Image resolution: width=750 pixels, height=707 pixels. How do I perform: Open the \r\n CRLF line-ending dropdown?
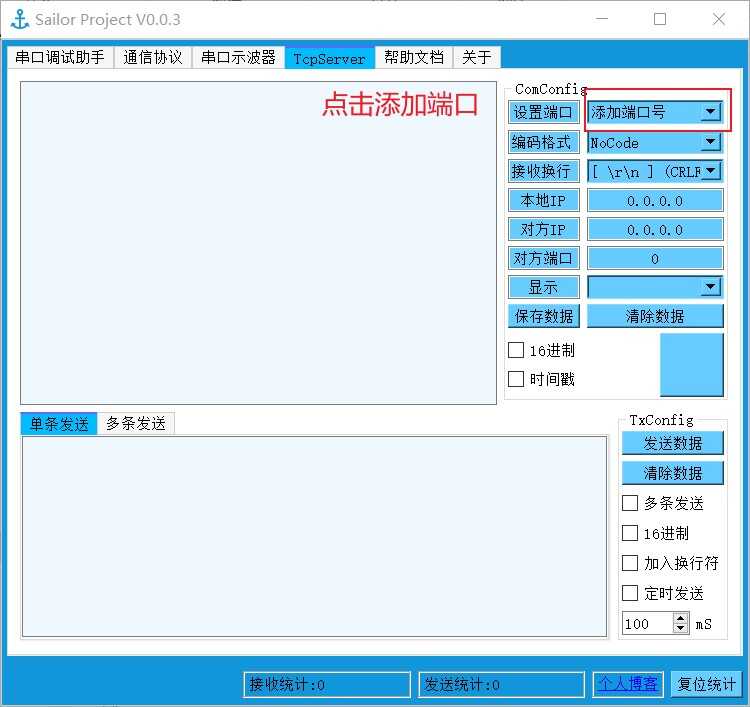[655, 171]
